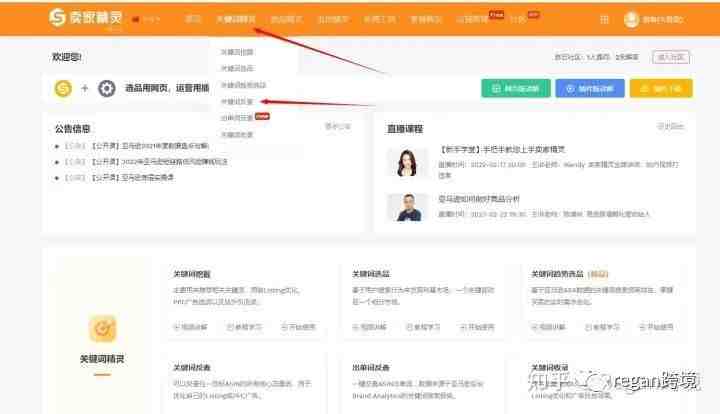Open the 关键词反查 feature card title
The height and width of the screenshot is (414, 720).
(191, 368)
